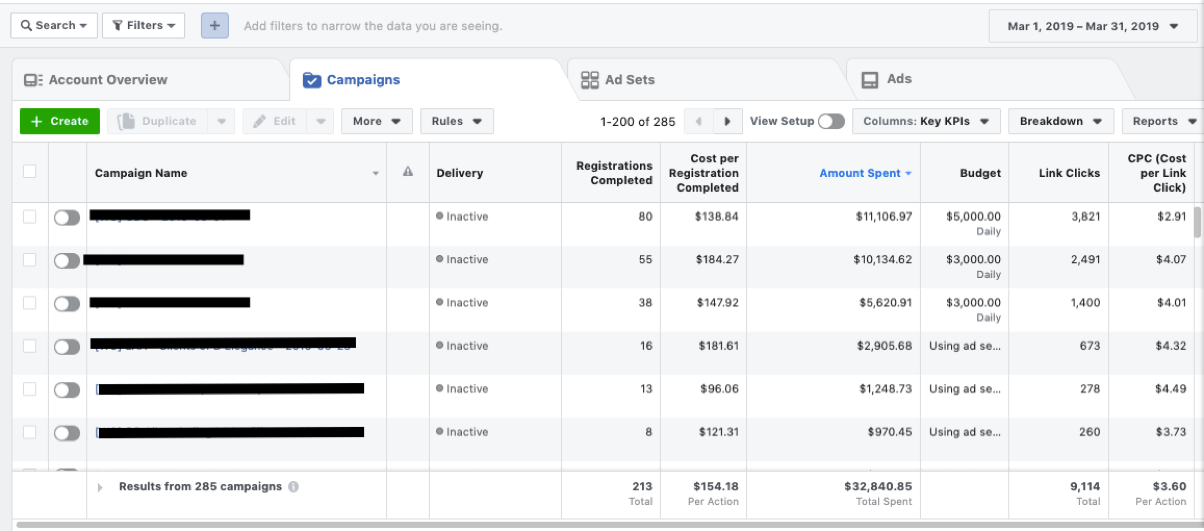Sort by Registrations Completed column

tap(611, 173)
